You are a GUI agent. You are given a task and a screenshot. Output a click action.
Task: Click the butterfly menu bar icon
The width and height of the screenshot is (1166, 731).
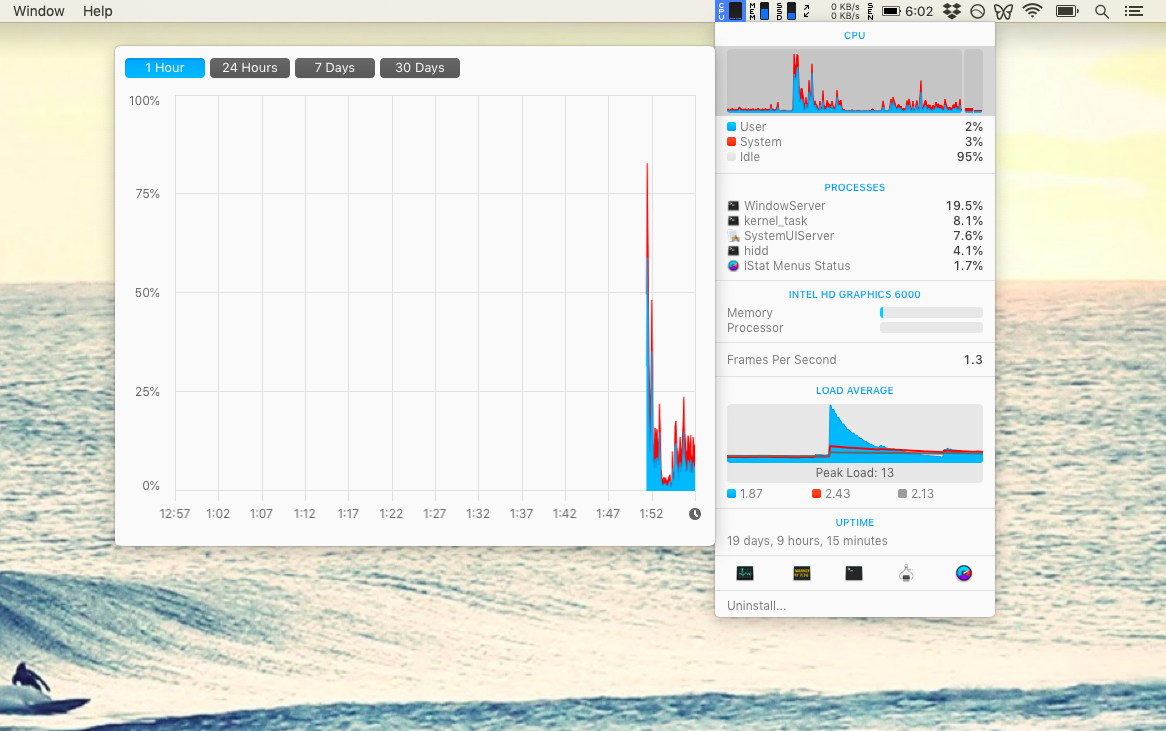tap(1003, 11)
